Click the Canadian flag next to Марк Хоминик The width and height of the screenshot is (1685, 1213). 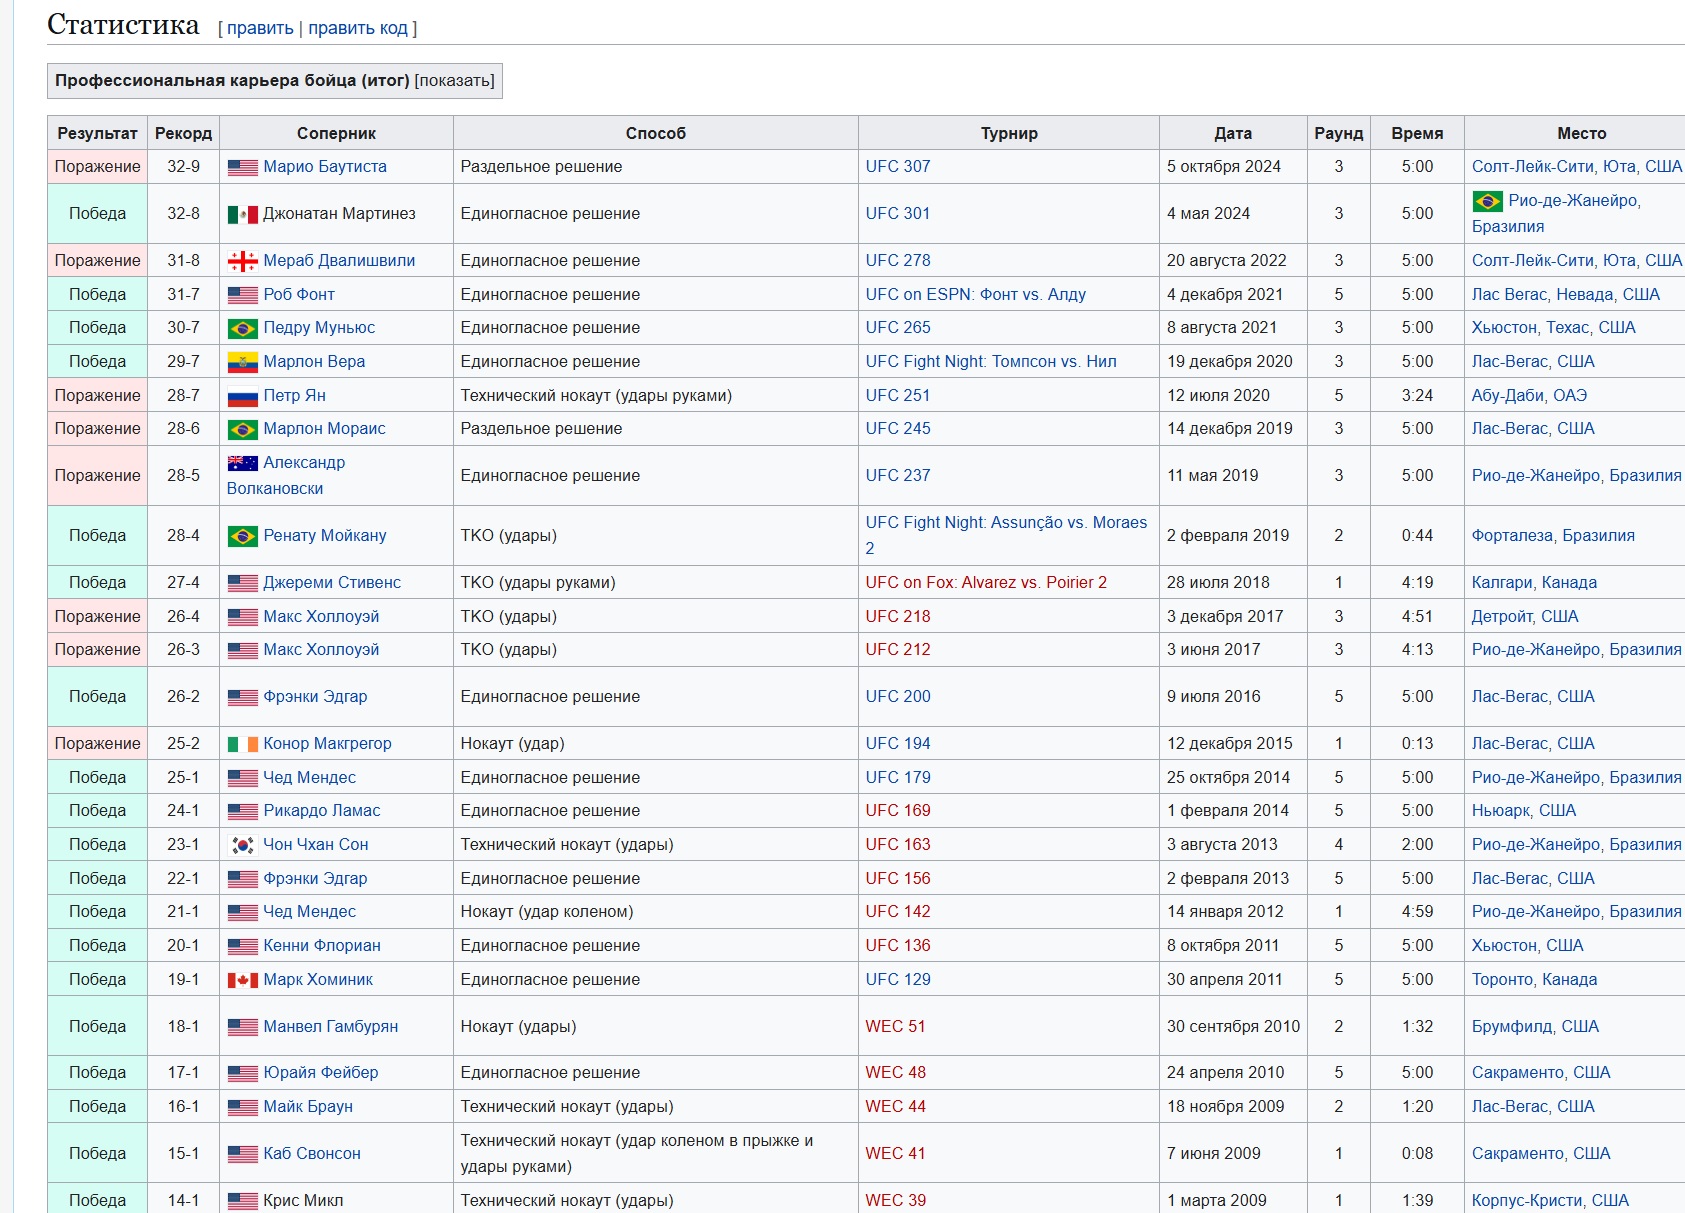(x=243, y=980)
